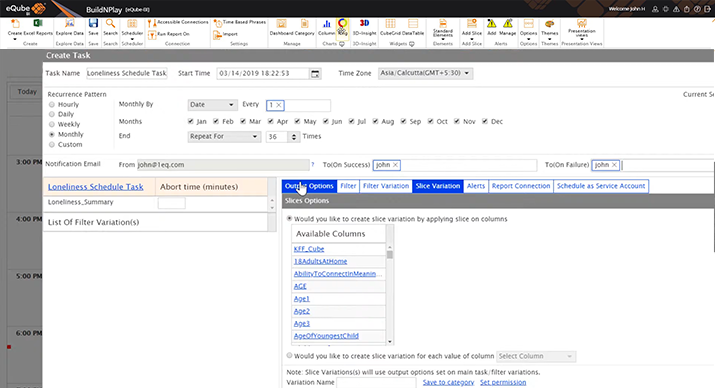Open the Repeat For end dropdown
The height and width of the screenshot is (388, 715).
(x=223, y=136)
